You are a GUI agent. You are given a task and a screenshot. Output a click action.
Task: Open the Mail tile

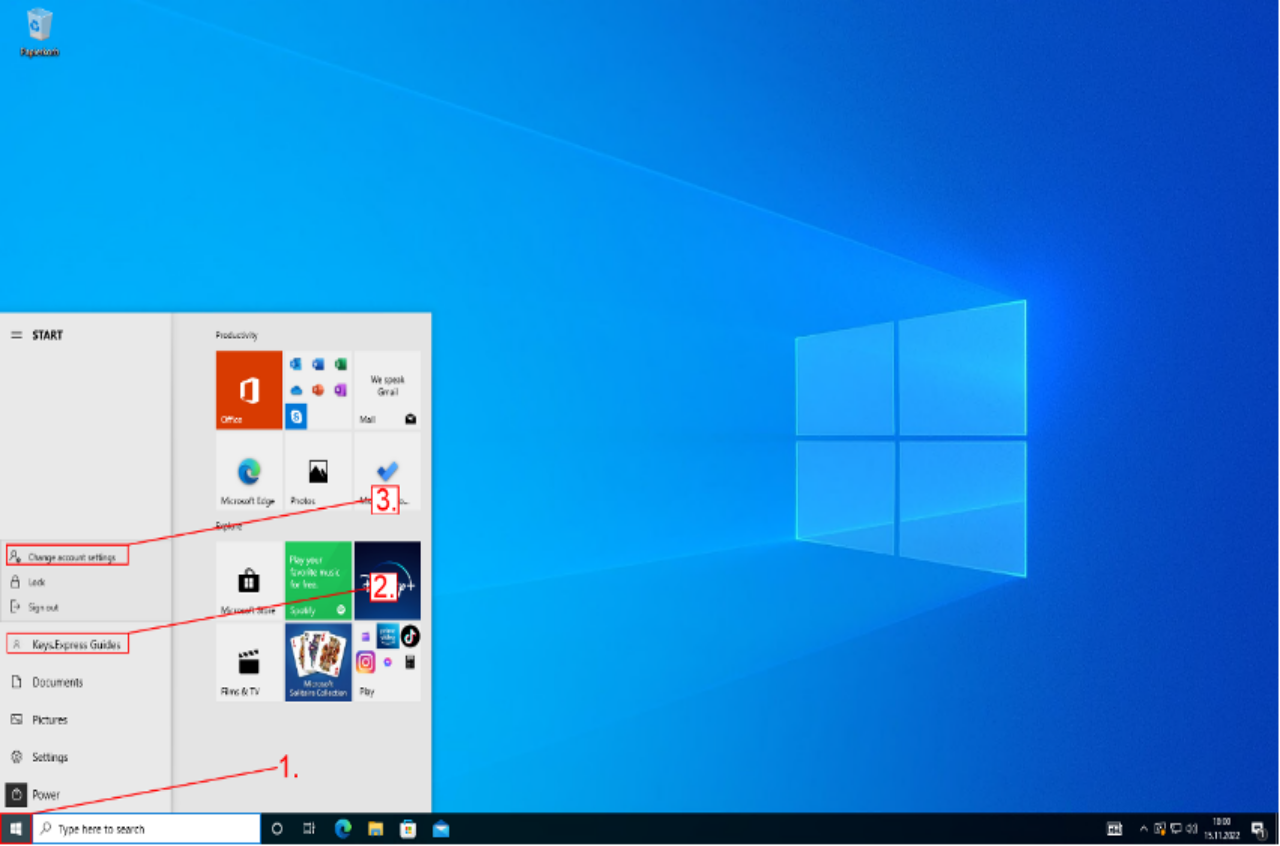[387, 390]
